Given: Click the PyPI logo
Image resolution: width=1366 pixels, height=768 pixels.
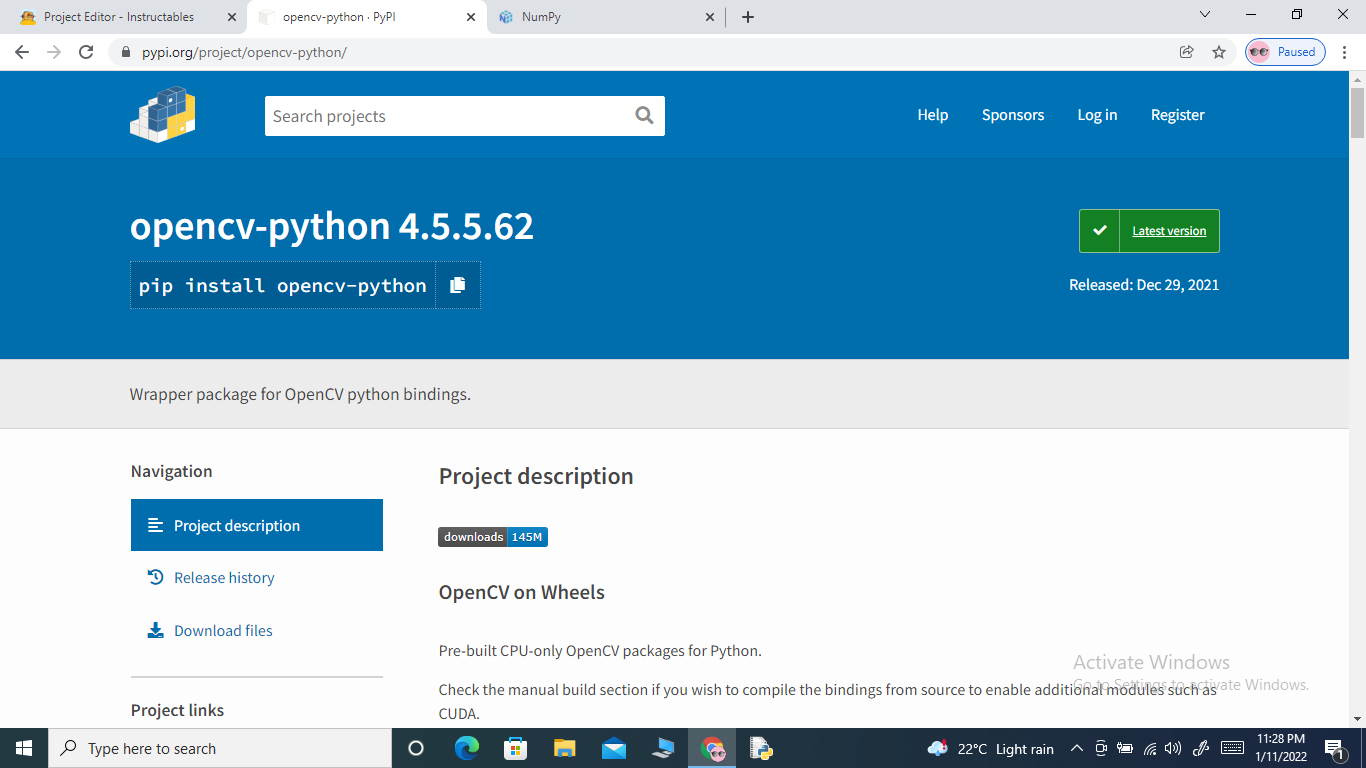Looking at the screenshot, I should [x=162, y=114].
